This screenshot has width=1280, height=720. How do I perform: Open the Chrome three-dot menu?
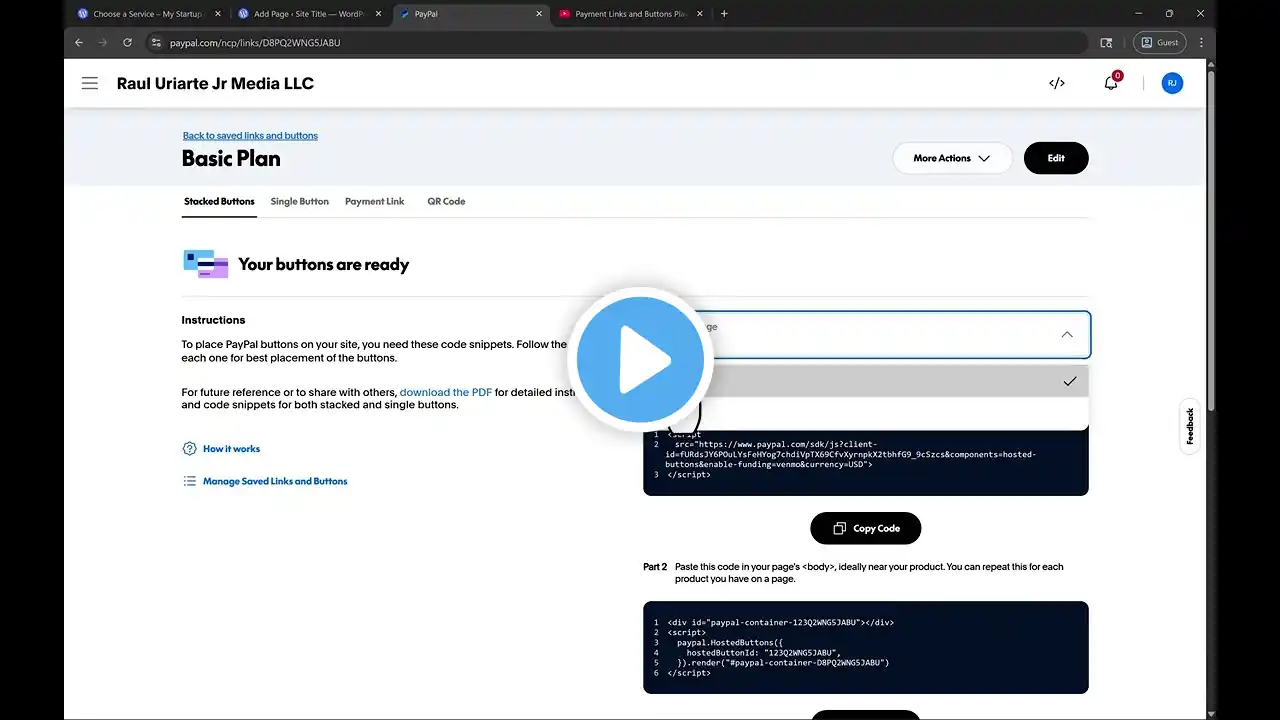1203,43
